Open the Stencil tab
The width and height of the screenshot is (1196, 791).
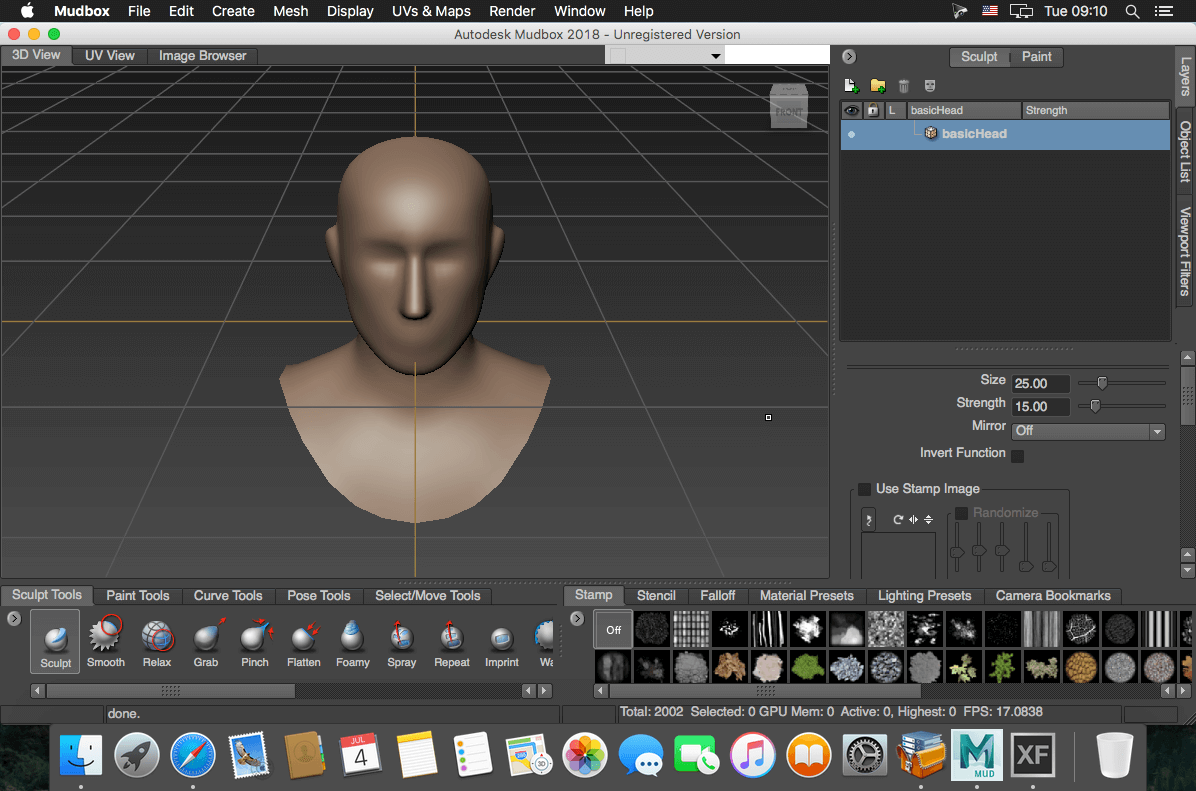tap(656, 596)
